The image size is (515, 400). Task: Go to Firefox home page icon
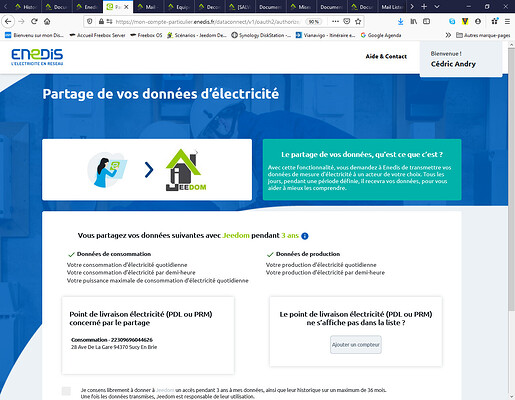pyautogui.click(x=47, y=22)
